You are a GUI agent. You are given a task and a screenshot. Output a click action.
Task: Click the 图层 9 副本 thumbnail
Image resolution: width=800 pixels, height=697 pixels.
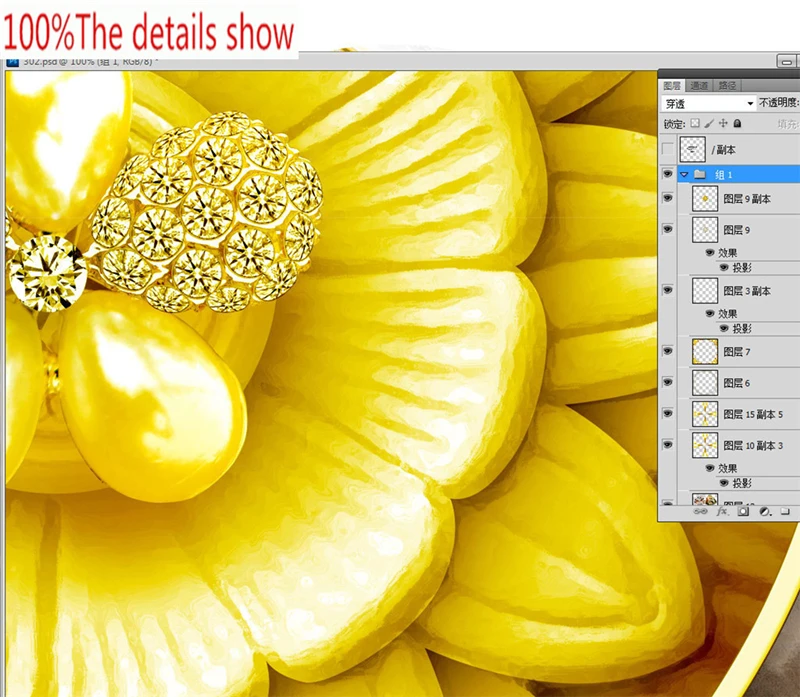705,198
